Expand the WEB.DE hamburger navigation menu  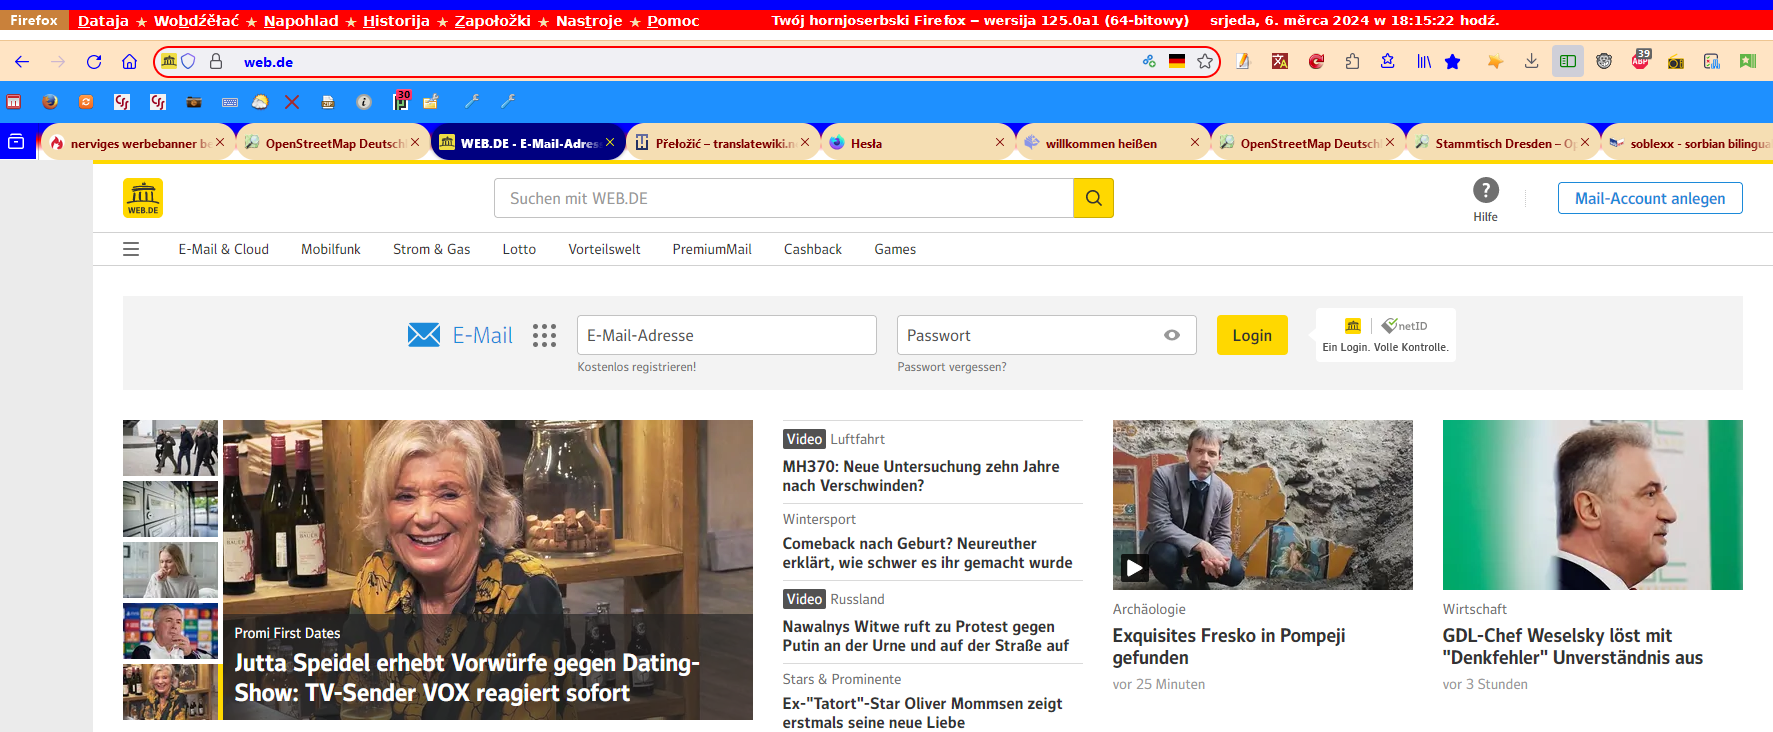click(x=131, y=249)
